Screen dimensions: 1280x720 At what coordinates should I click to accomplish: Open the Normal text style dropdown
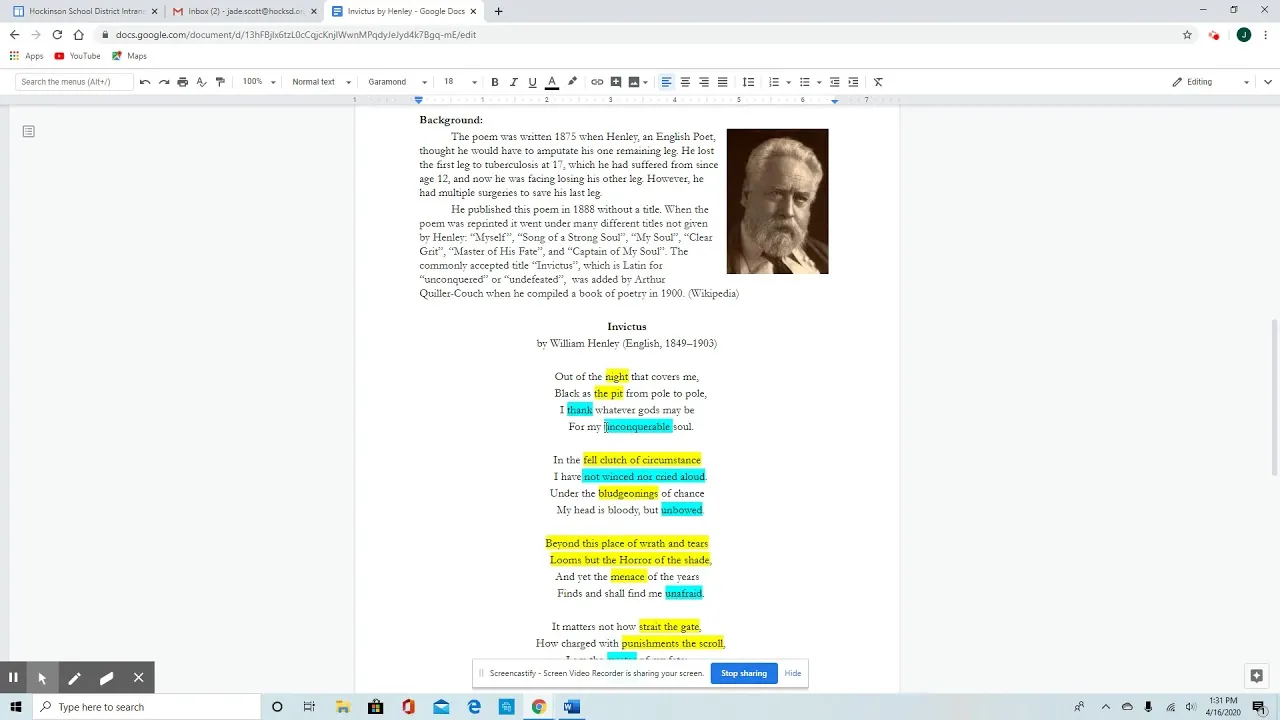pos(321,82)
